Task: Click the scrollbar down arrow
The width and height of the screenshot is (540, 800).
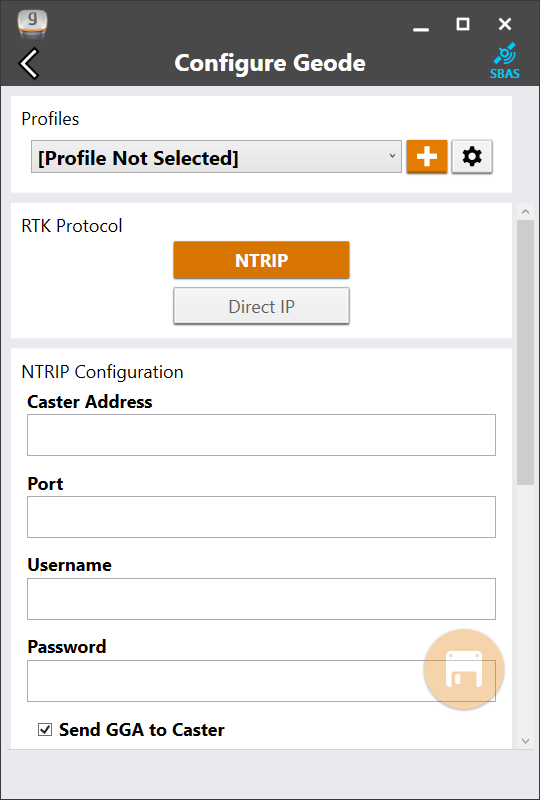Action: click(x=526, y=741)
